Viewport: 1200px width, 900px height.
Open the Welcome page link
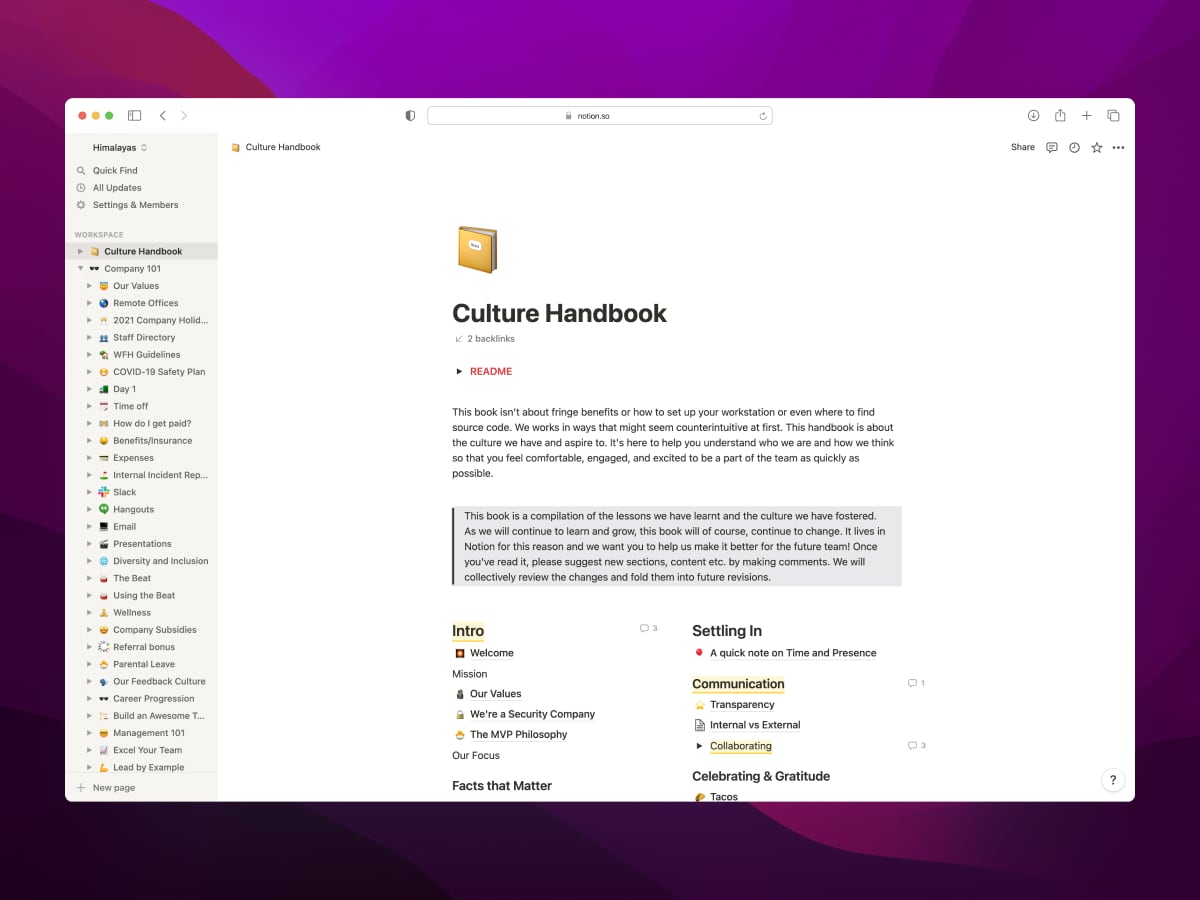point(492,653)
